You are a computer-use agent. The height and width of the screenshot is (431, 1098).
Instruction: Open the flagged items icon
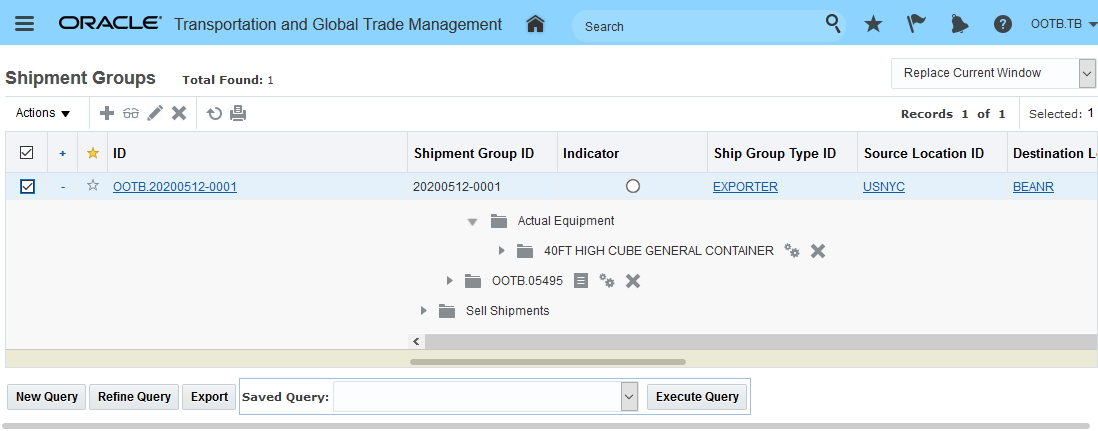coord(916,24)
